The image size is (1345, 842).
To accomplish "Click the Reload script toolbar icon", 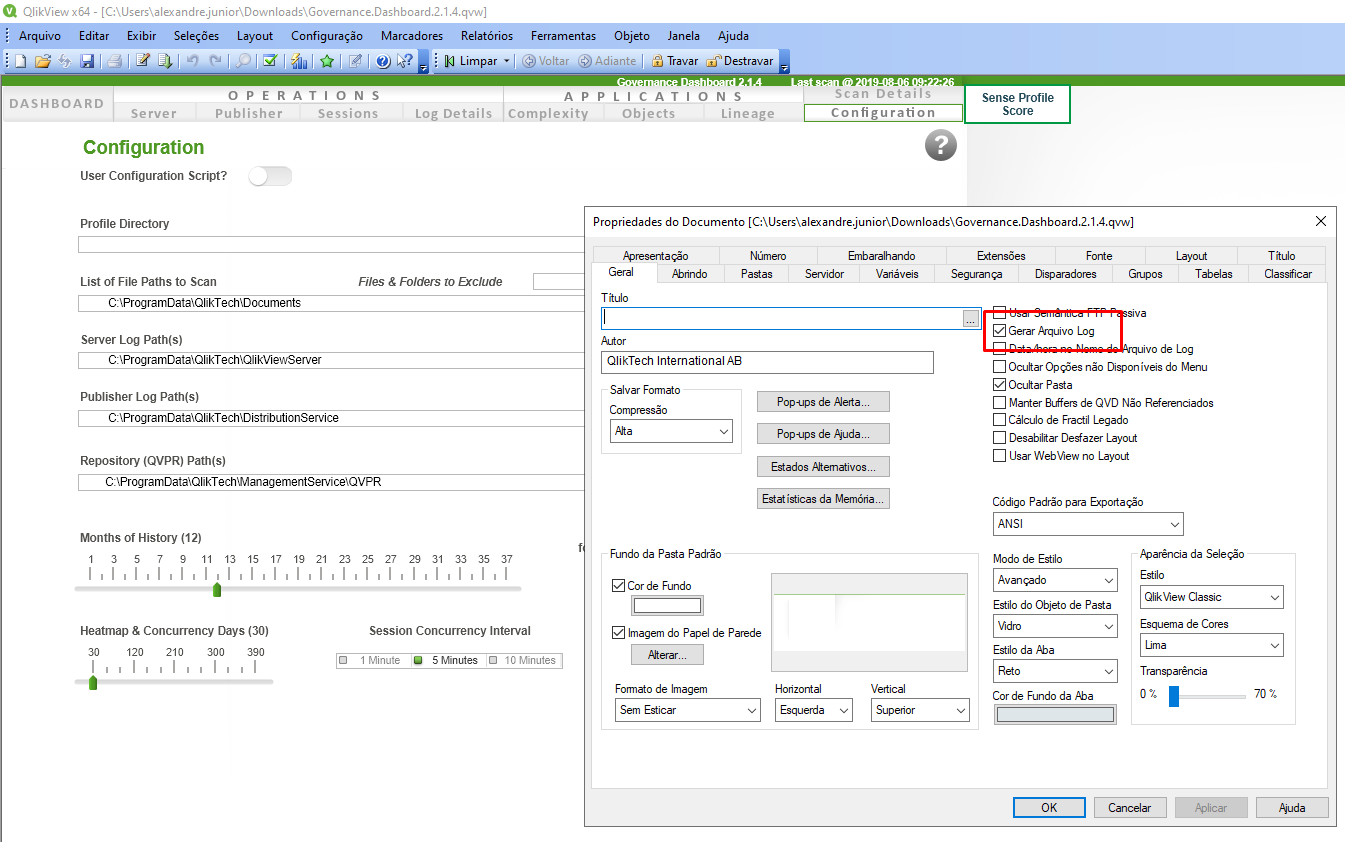I will [165, 61].
